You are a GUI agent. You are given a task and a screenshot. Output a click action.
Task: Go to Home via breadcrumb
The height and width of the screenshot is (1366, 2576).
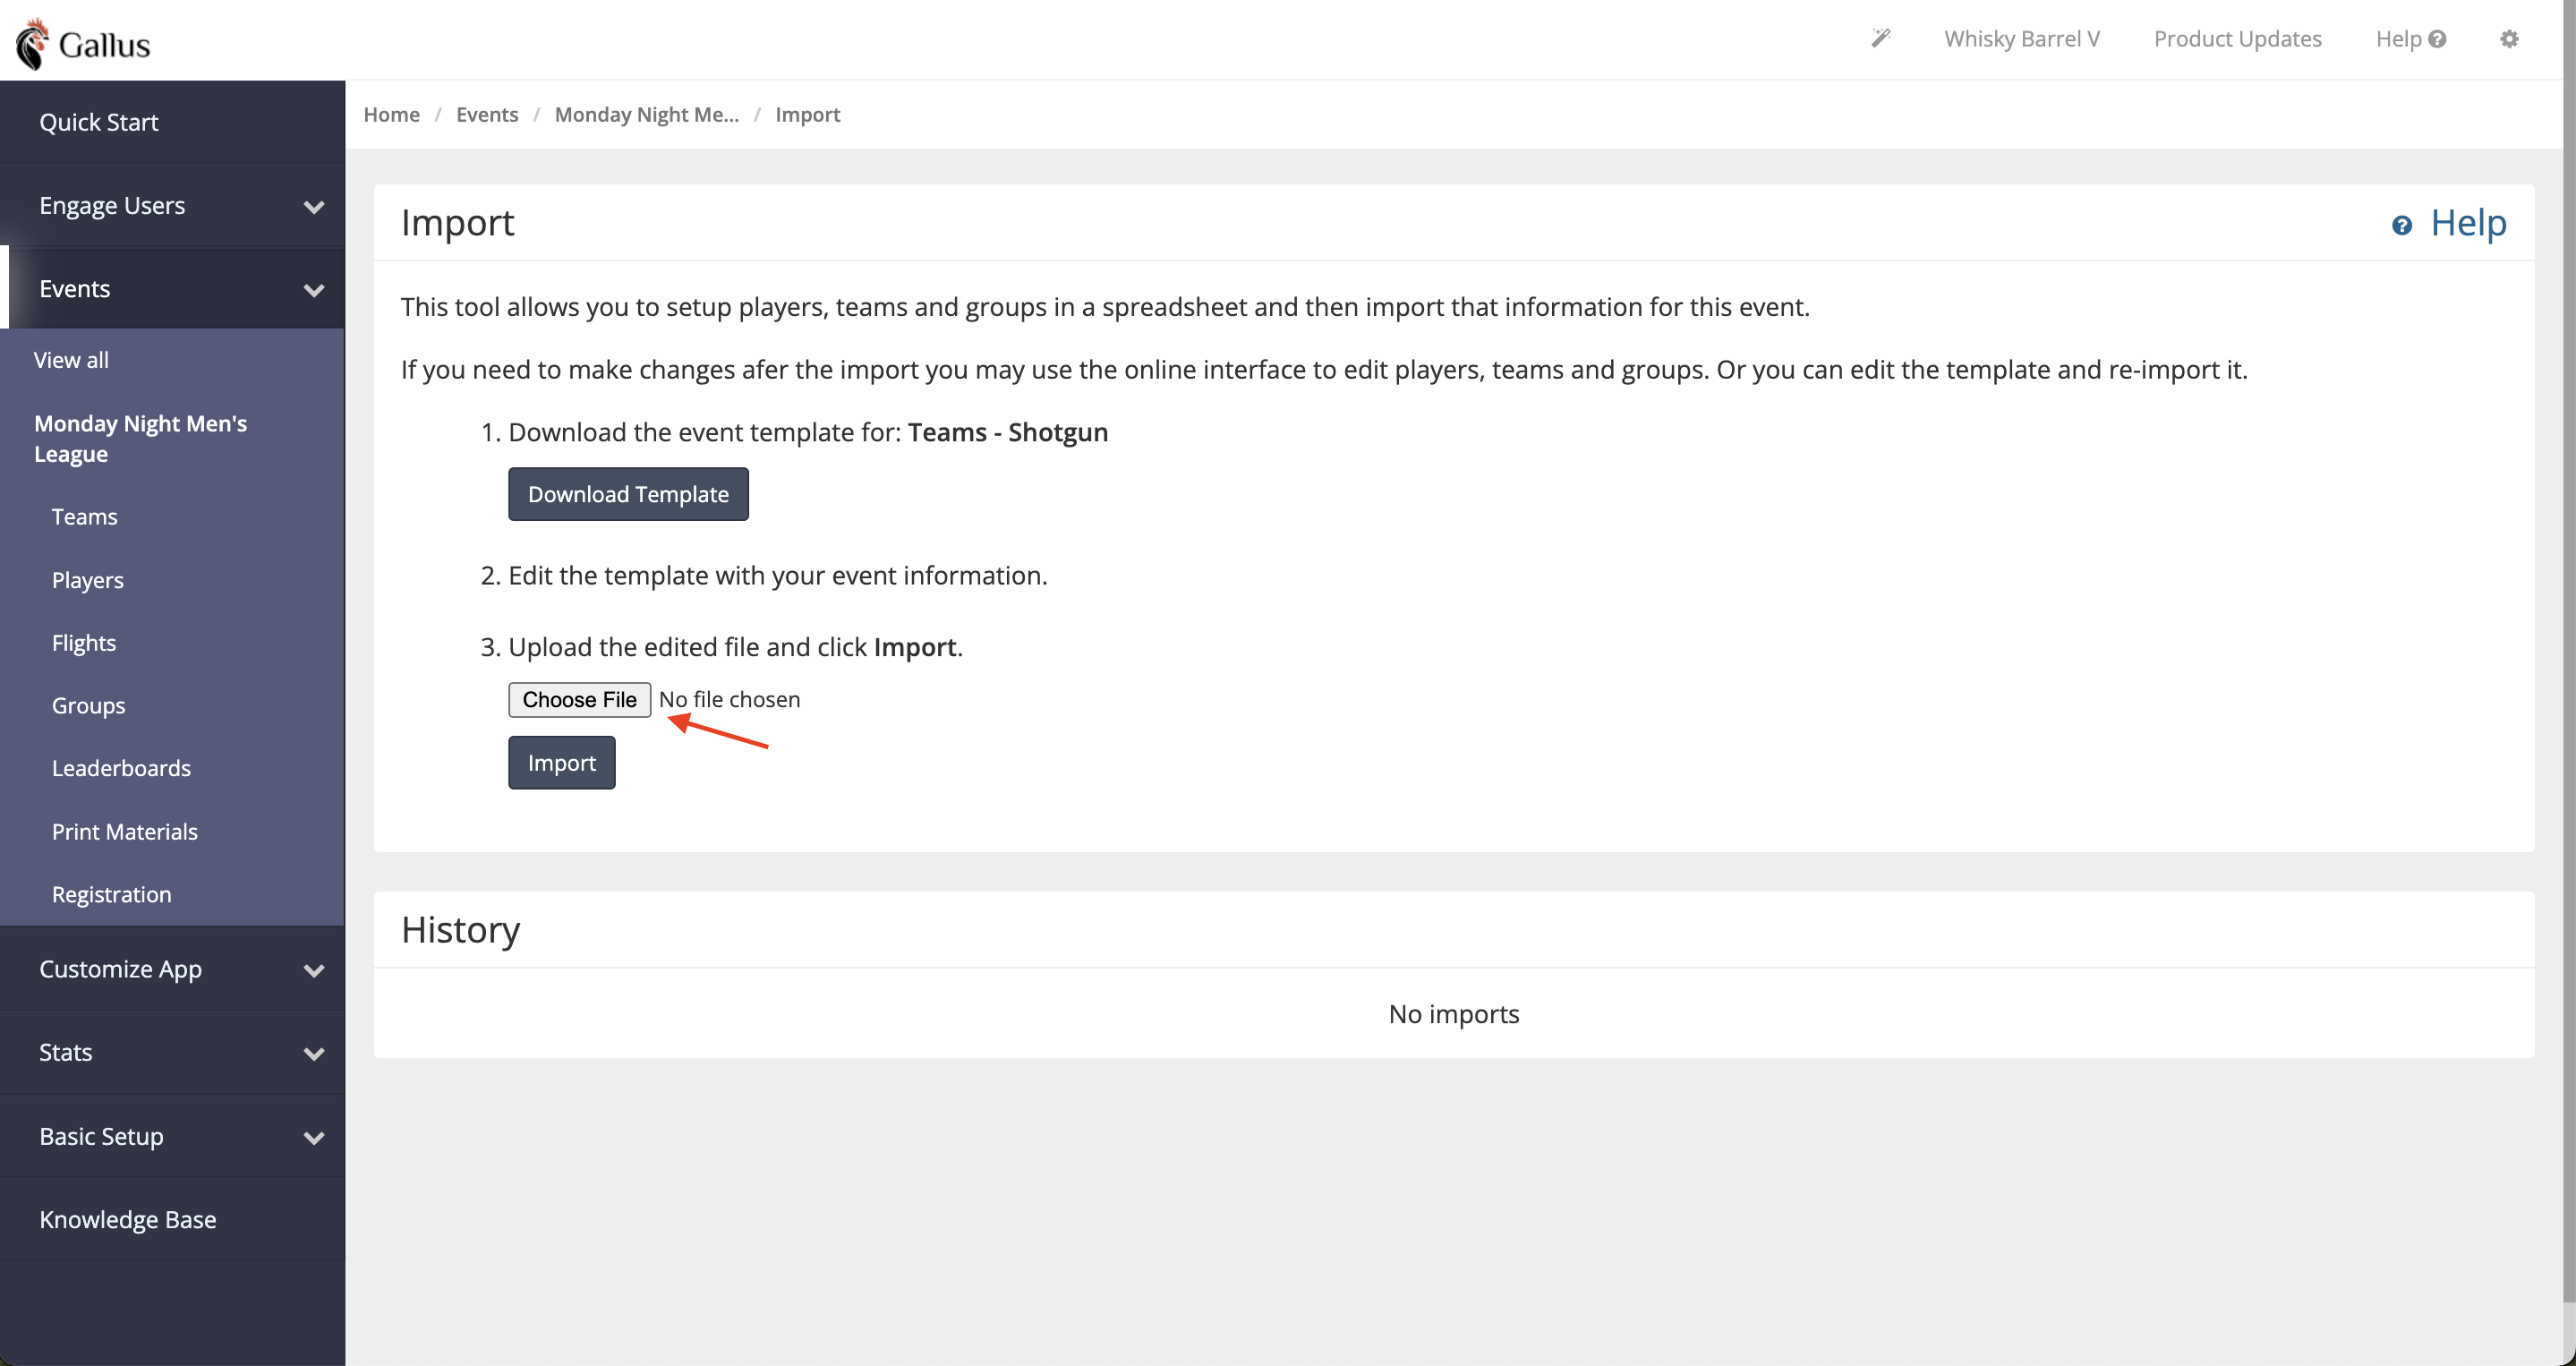(x=391, y=114)
